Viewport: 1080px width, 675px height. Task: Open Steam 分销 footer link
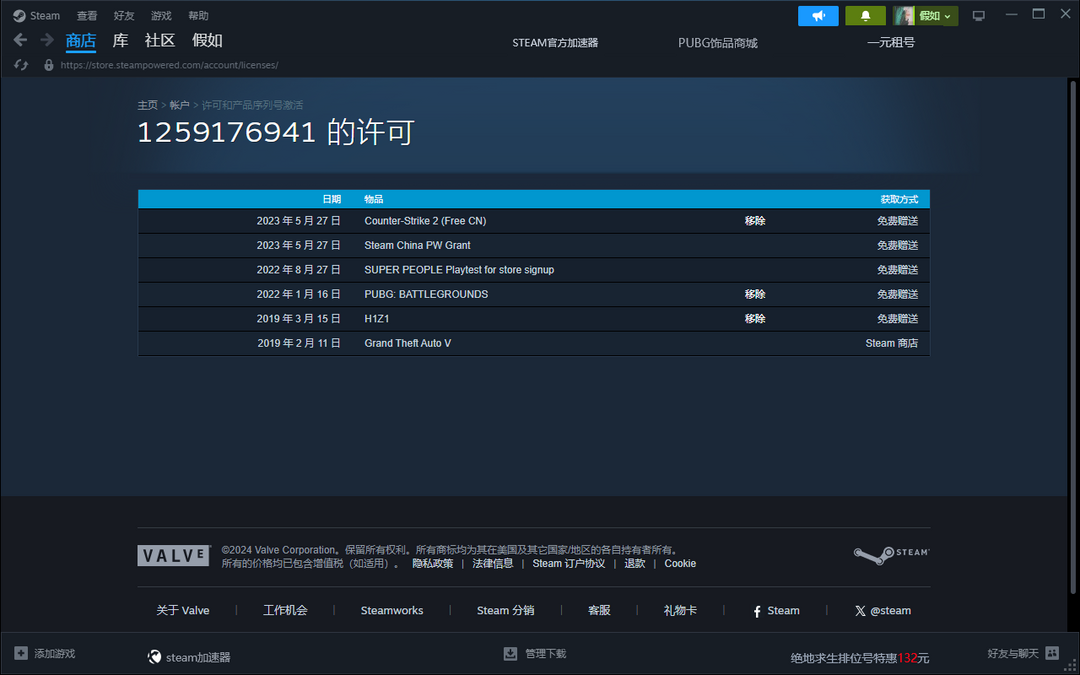(506, 611)
